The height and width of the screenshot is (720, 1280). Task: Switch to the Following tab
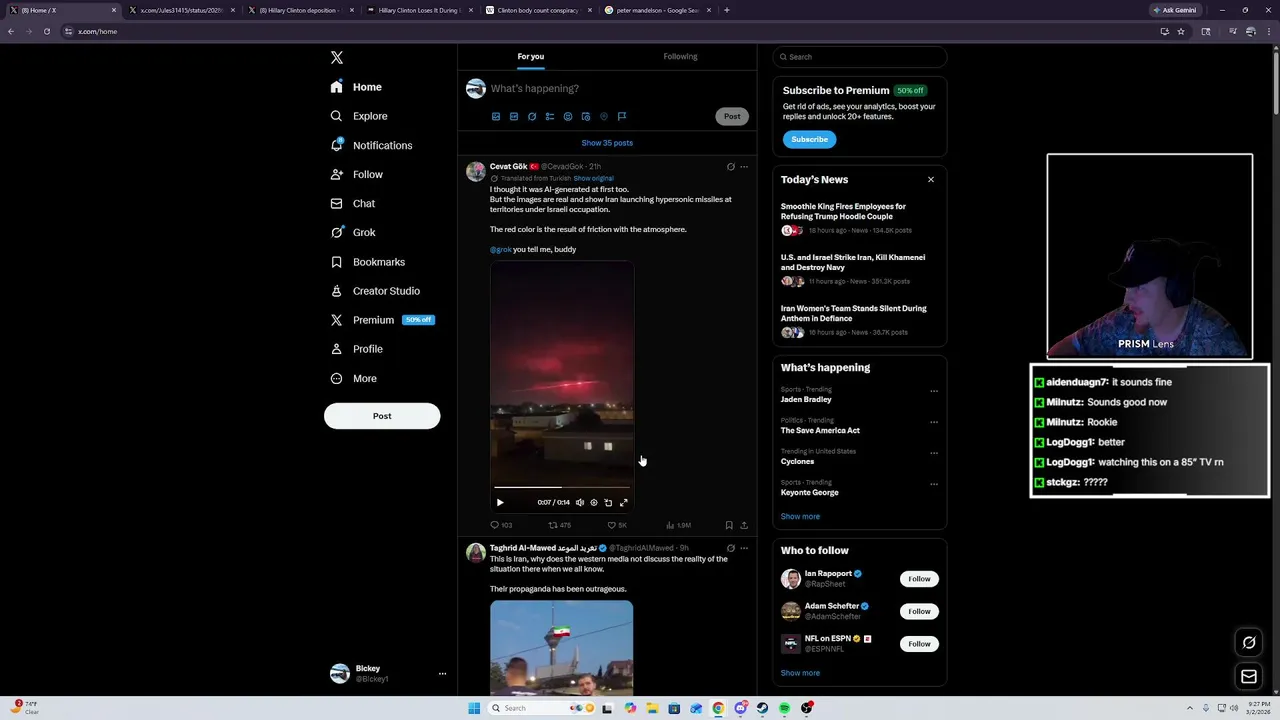click(680, 57)
